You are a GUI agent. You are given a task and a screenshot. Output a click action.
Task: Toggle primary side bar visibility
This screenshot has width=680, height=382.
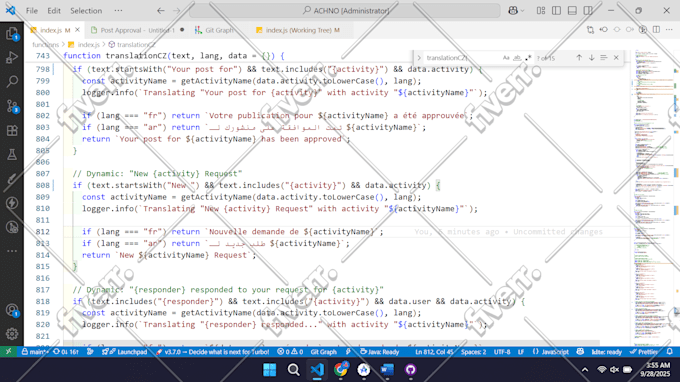pyautogui.click(x=556, y=10)
